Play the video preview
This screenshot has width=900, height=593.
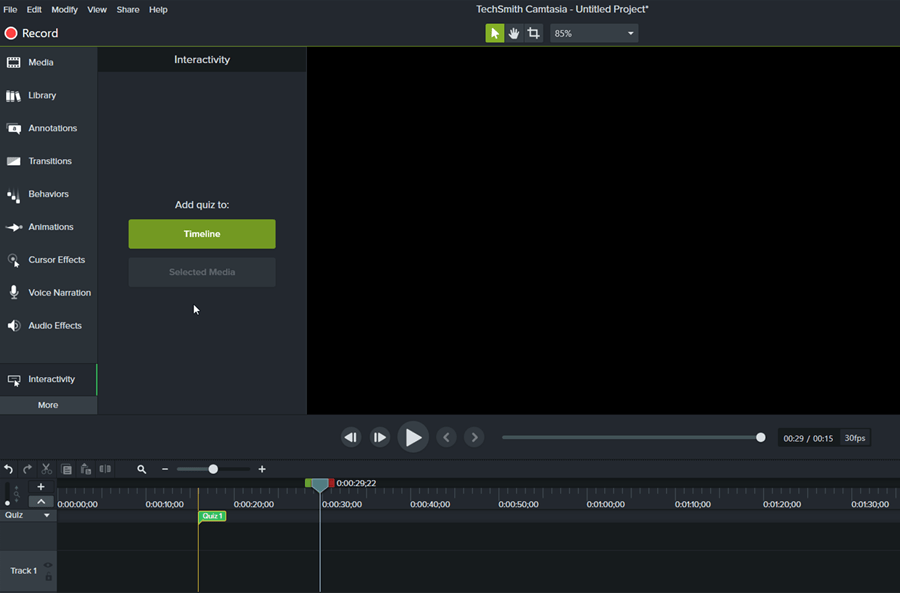[413, 437]
